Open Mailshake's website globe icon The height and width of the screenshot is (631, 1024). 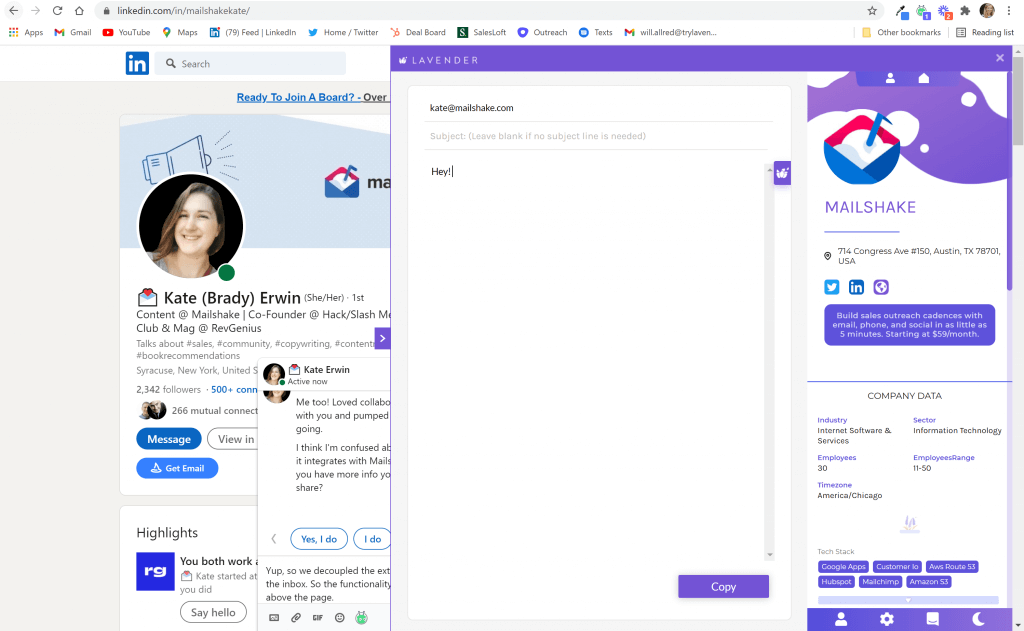tap(881, 287)
